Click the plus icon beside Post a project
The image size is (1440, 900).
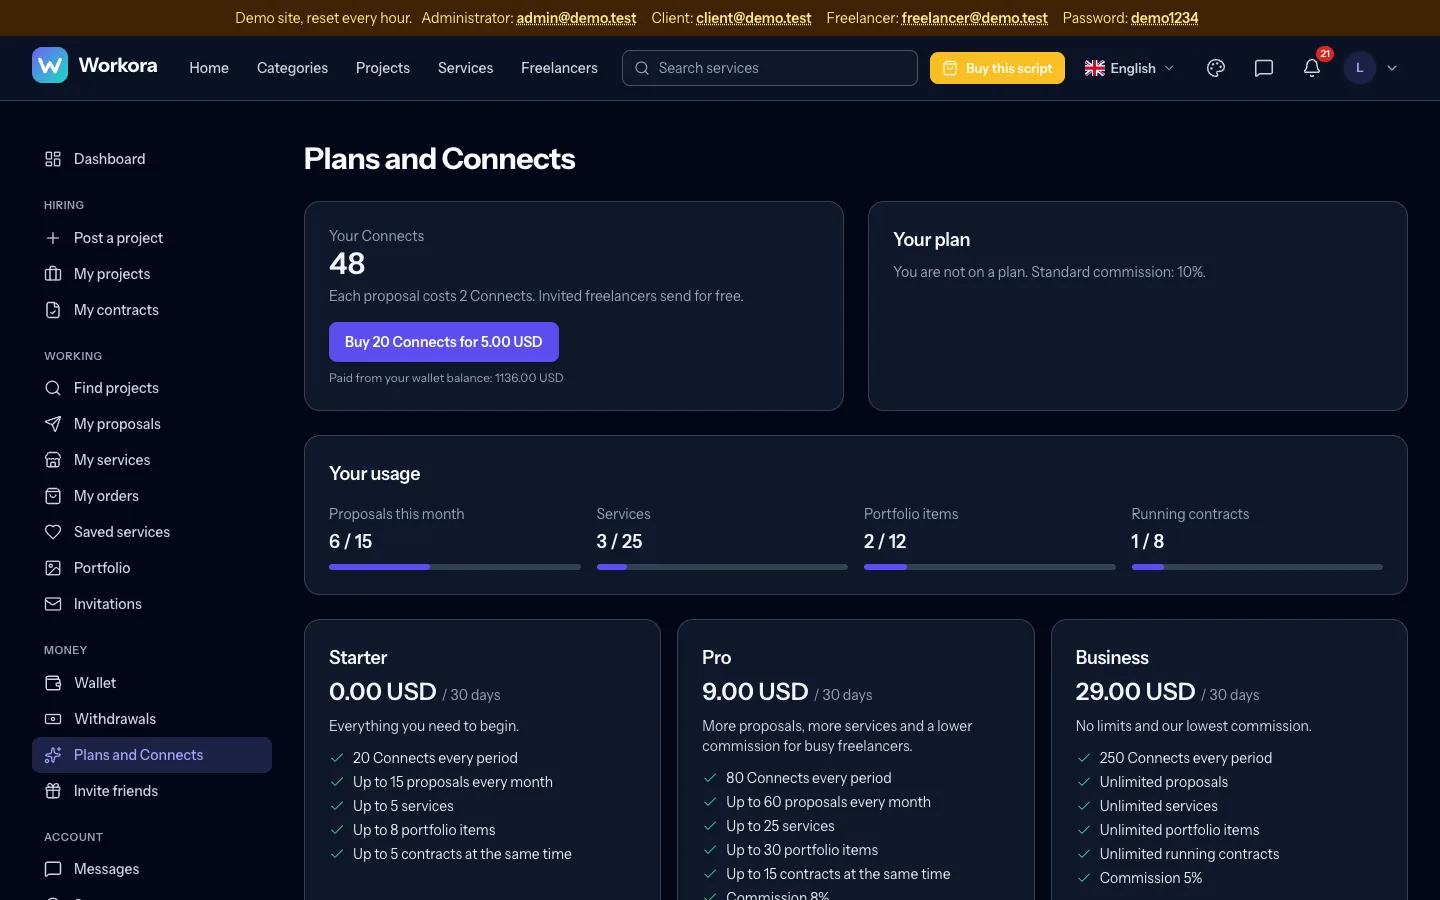click(x=53, y=238)
